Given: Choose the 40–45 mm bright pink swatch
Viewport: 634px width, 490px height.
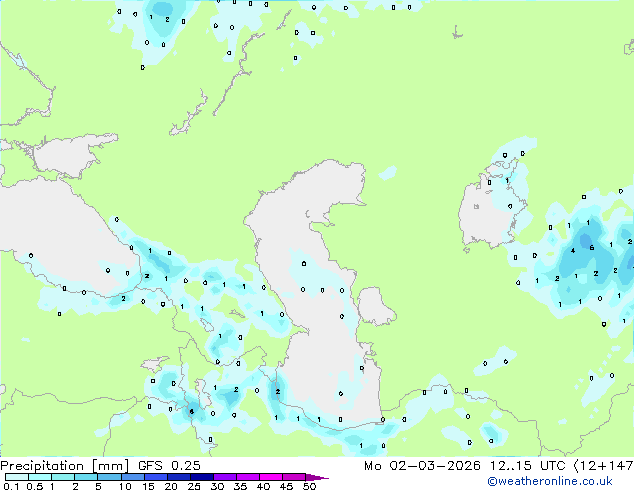Looking at the screenshot, I should pyautogui.click(x=271, y=477).
